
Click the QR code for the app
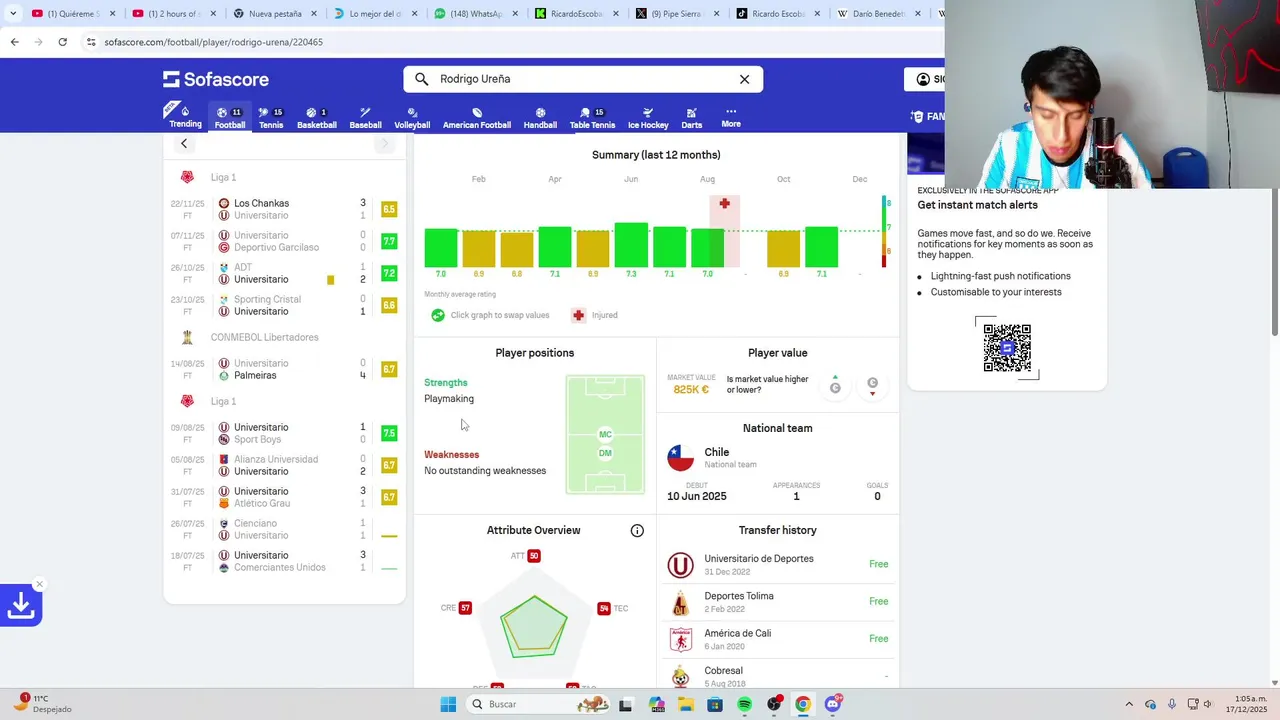click(x=1007, y=348)
